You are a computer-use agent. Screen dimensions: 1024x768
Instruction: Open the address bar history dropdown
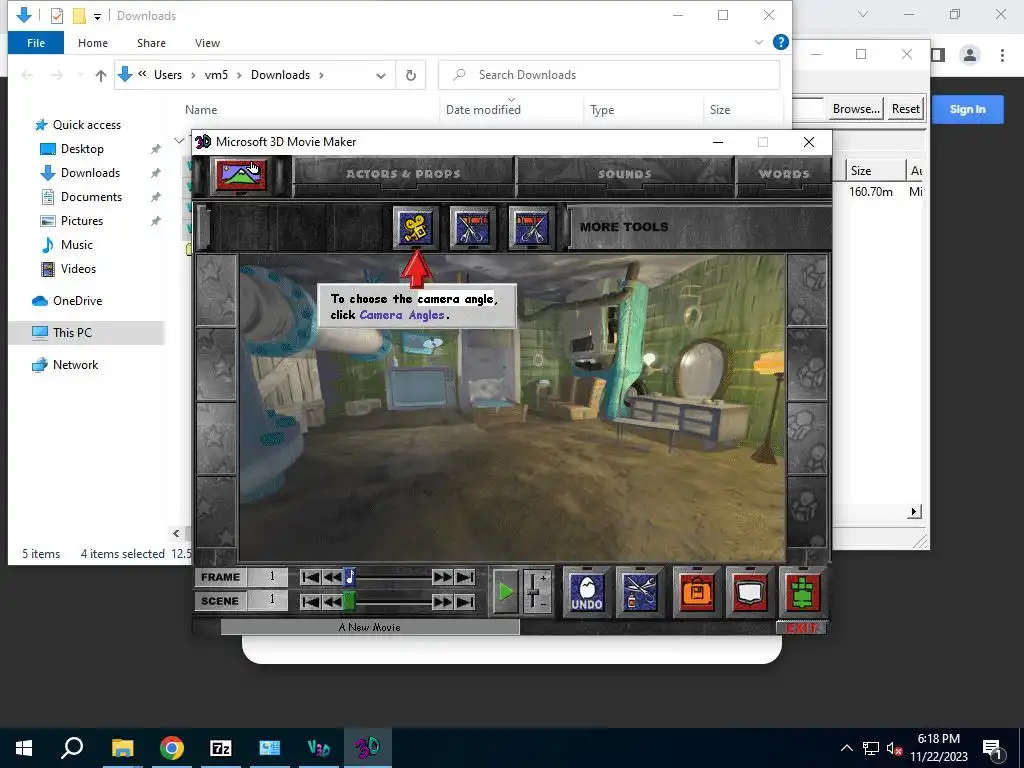(381, 76)
